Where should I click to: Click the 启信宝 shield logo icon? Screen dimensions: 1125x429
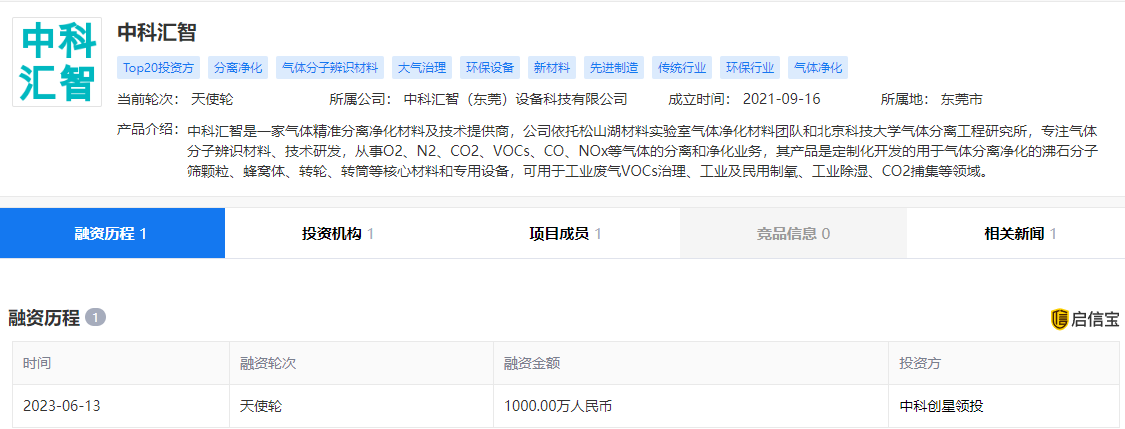pyautogui.click(x=1060, y=319)
